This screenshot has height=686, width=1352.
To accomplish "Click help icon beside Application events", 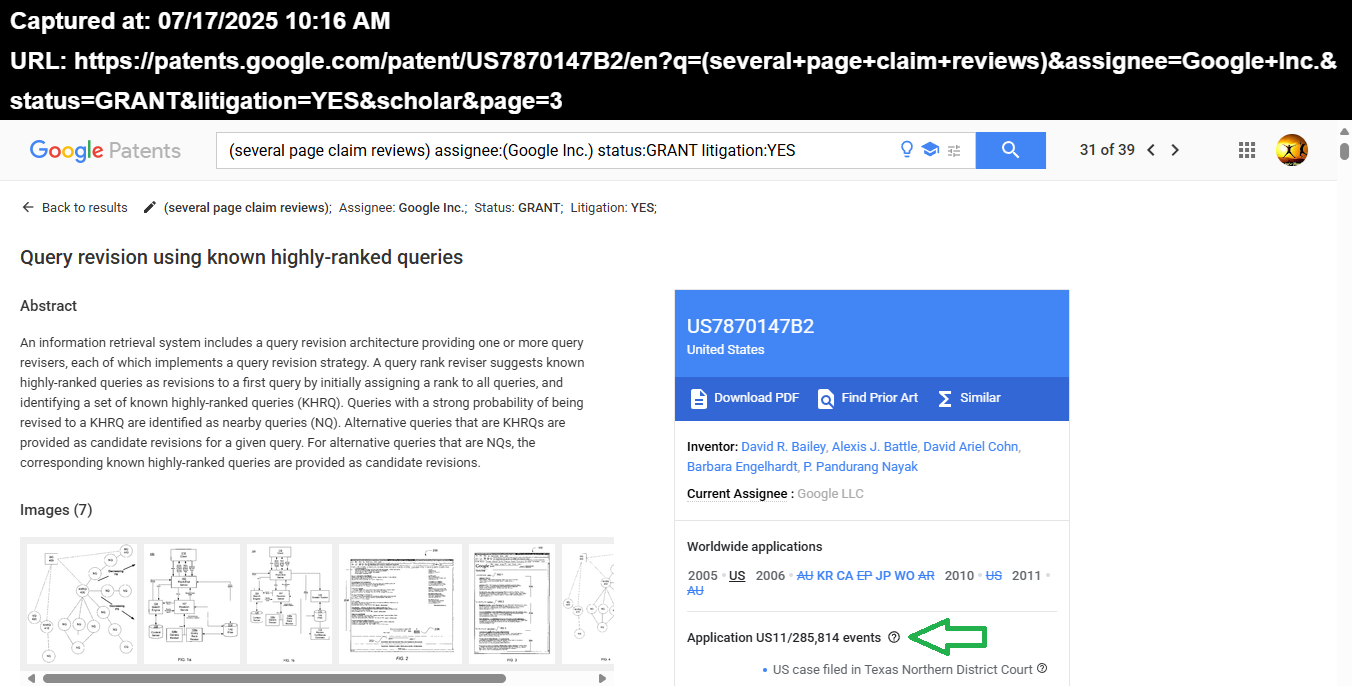I will tap(894, 638).
